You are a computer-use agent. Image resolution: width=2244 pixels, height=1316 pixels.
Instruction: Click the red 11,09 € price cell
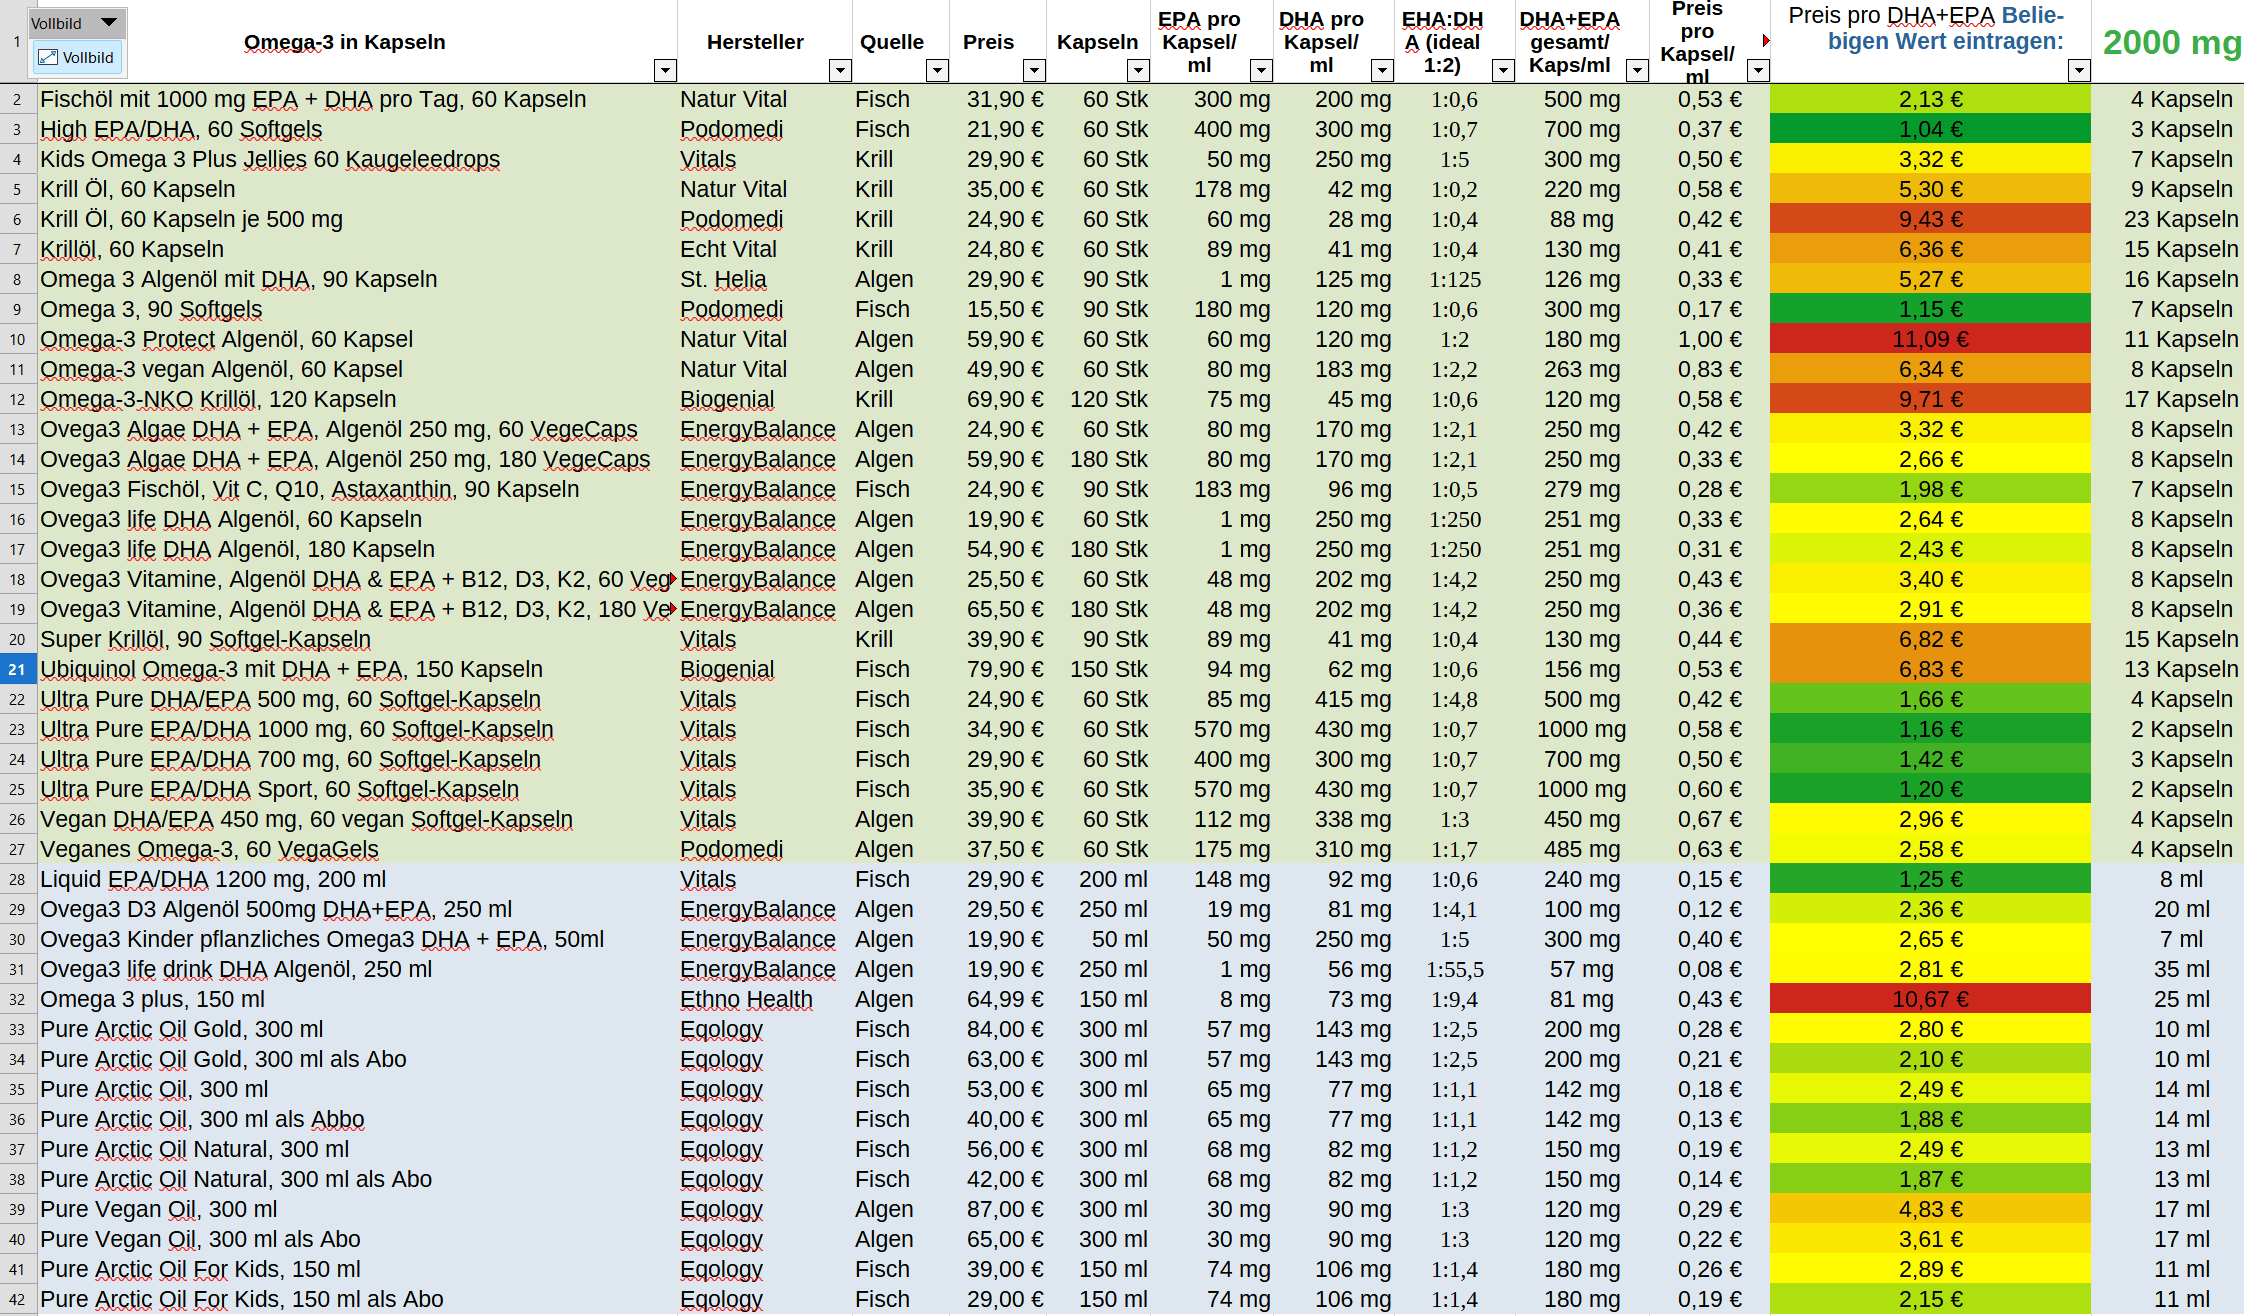(1930, 339)
